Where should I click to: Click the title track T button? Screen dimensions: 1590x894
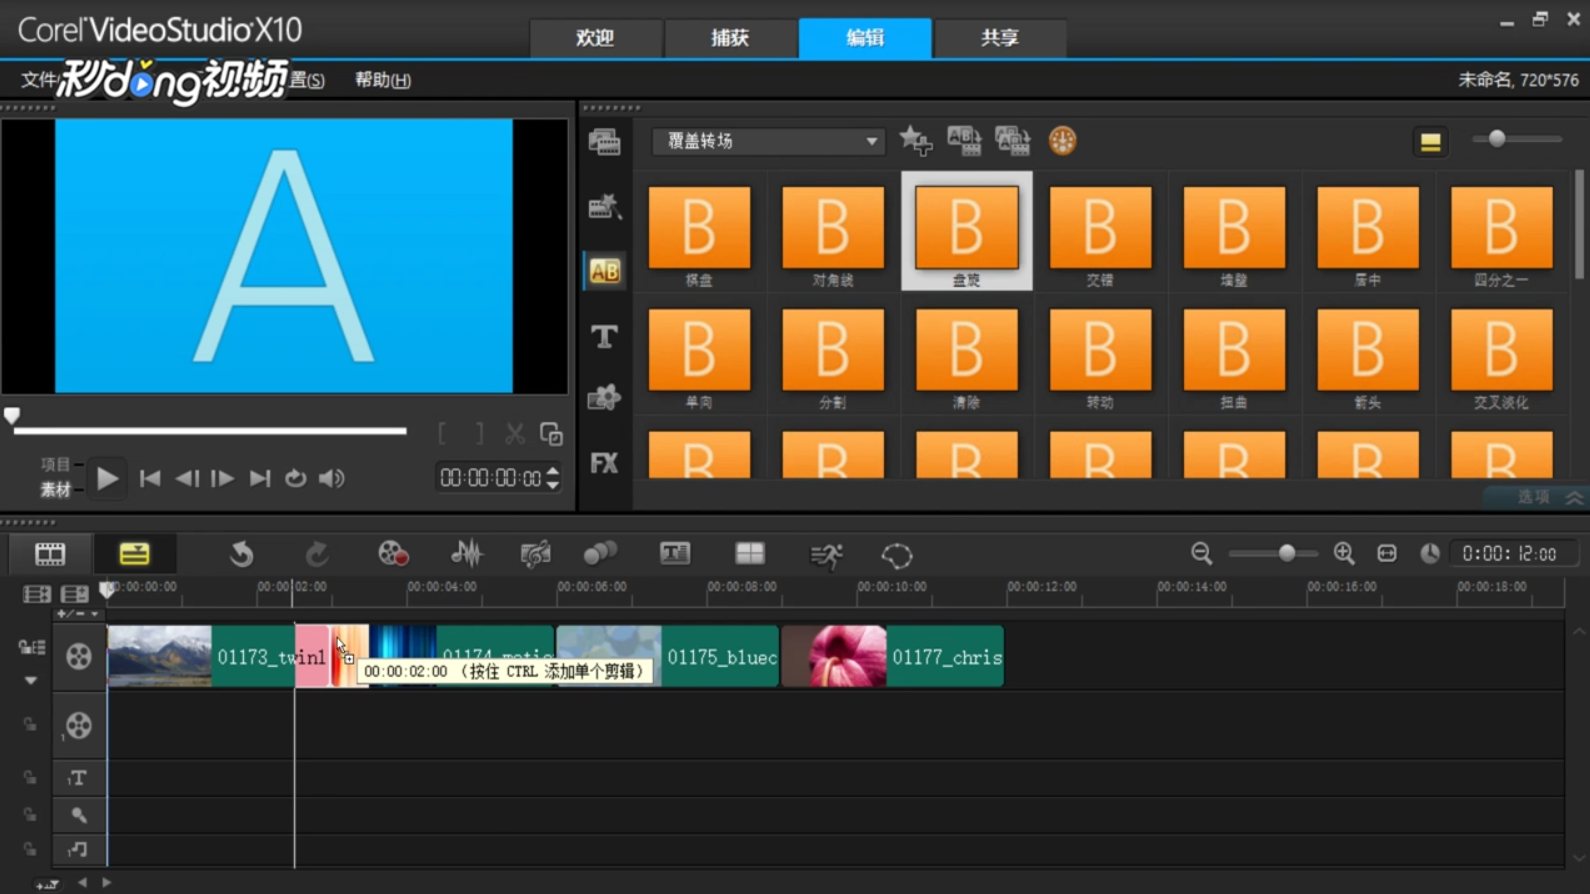coord(78,778)
